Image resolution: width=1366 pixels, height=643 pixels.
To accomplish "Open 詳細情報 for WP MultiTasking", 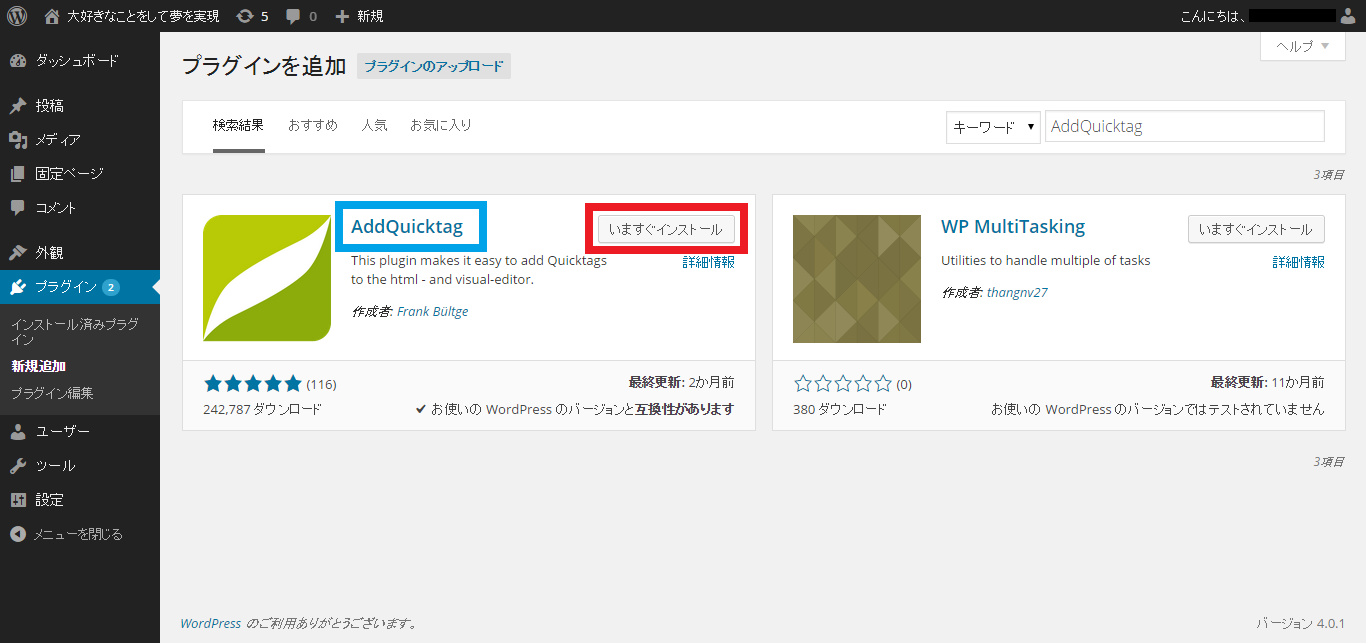I will pos(1299,262).
